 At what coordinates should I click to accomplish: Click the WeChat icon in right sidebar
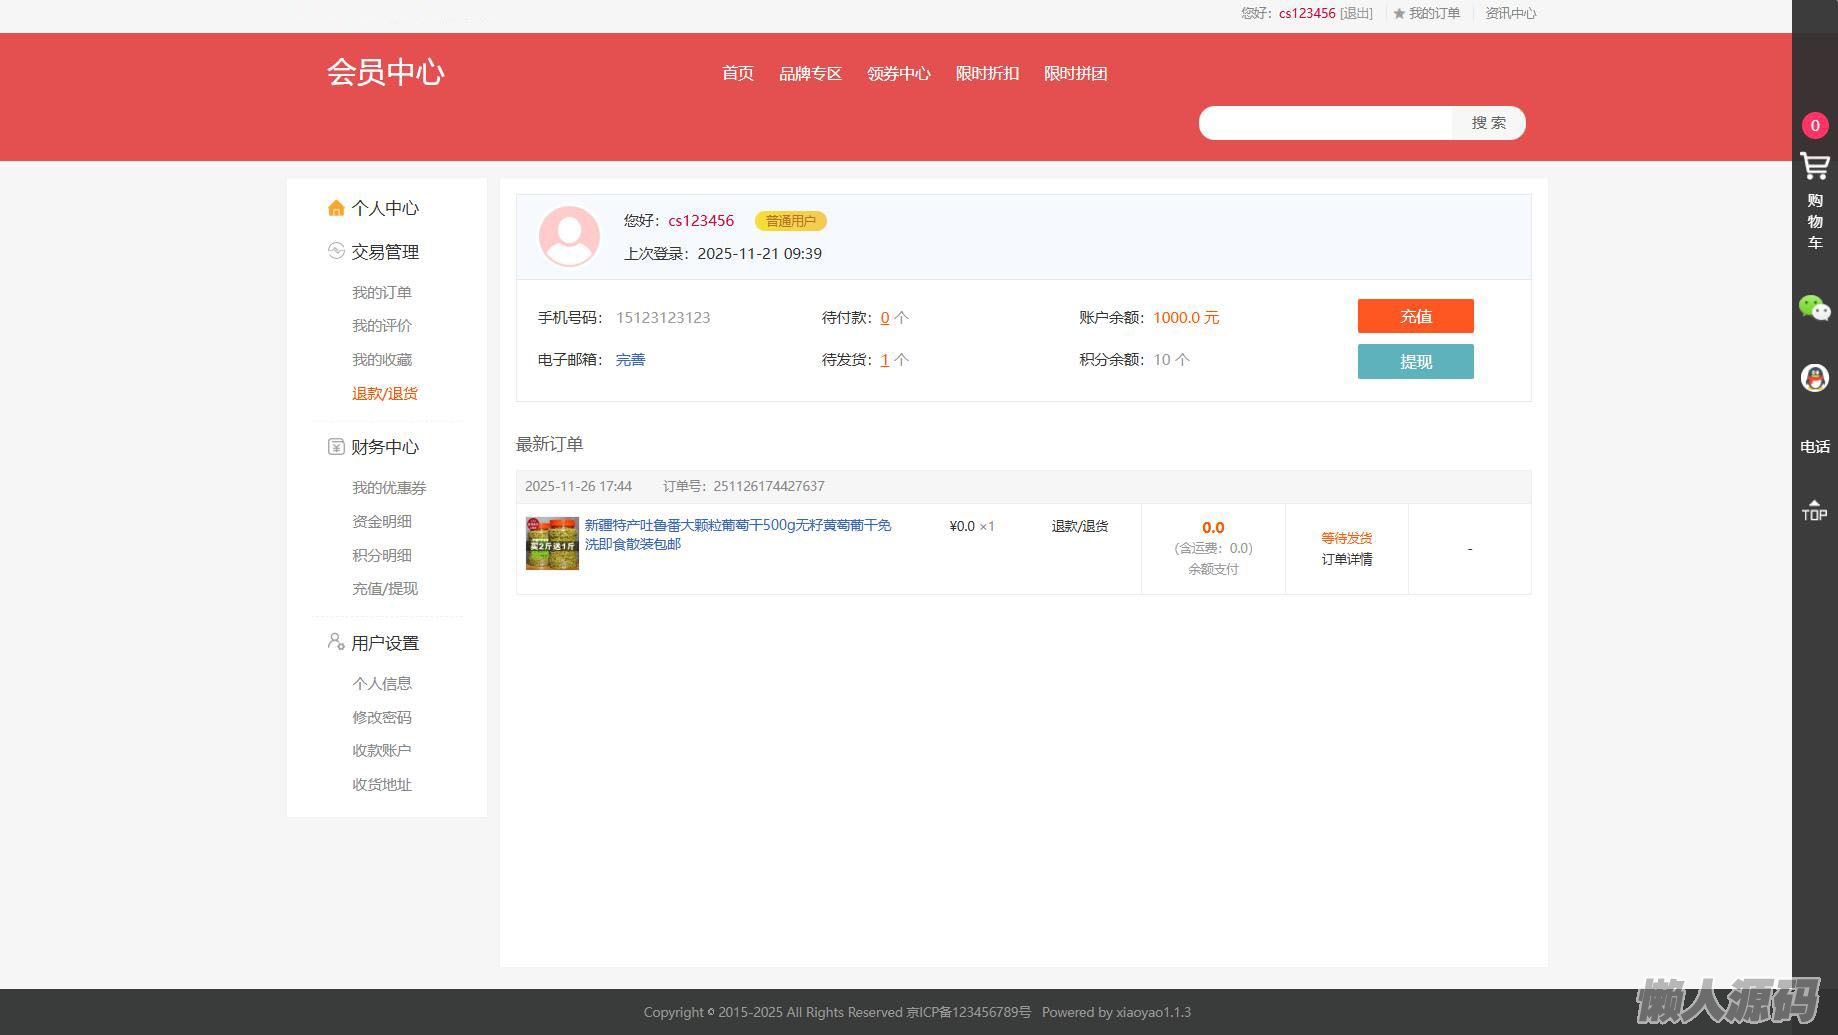(1814, 308)
